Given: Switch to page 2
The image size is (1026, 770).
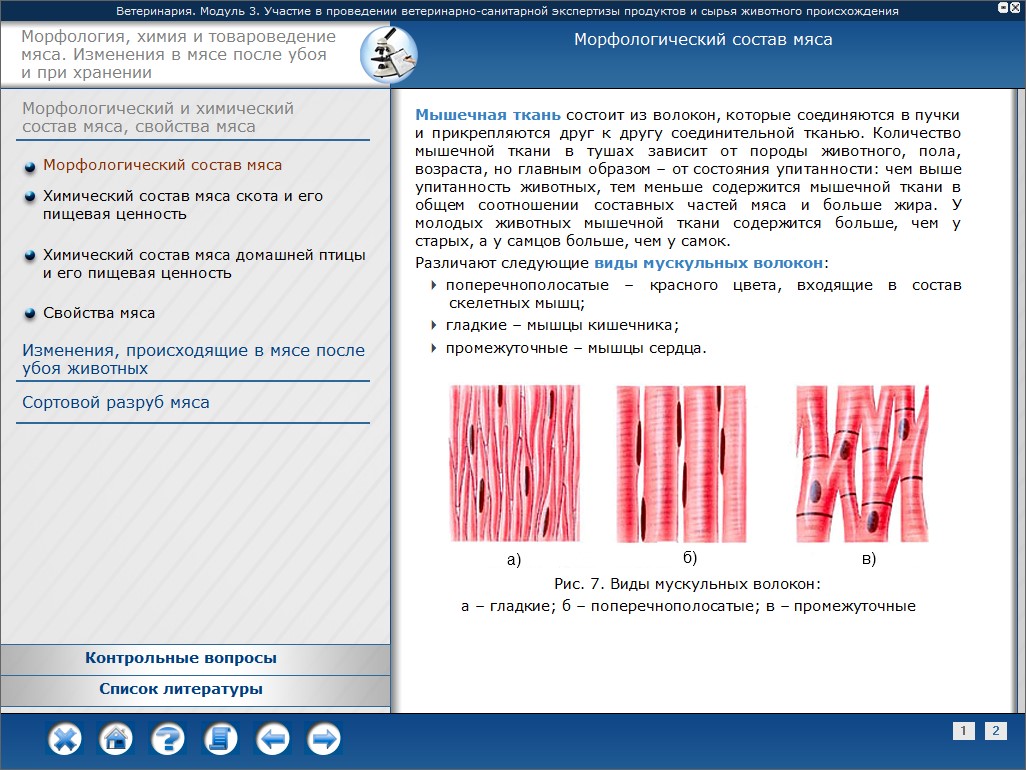Looking at the screenshot, I should coord(995,731).
